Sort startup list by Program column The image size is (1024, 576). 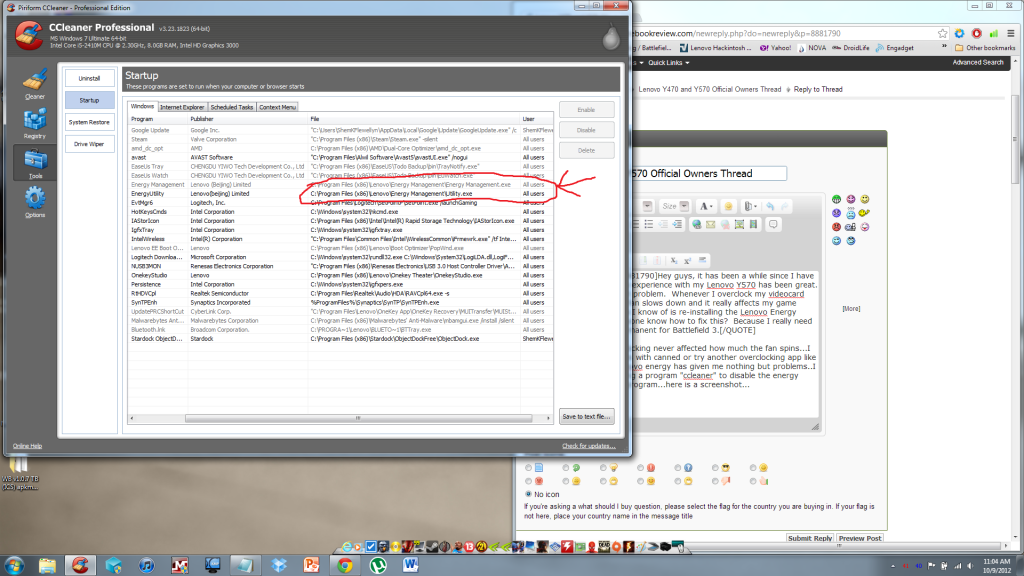coord(158,119)
